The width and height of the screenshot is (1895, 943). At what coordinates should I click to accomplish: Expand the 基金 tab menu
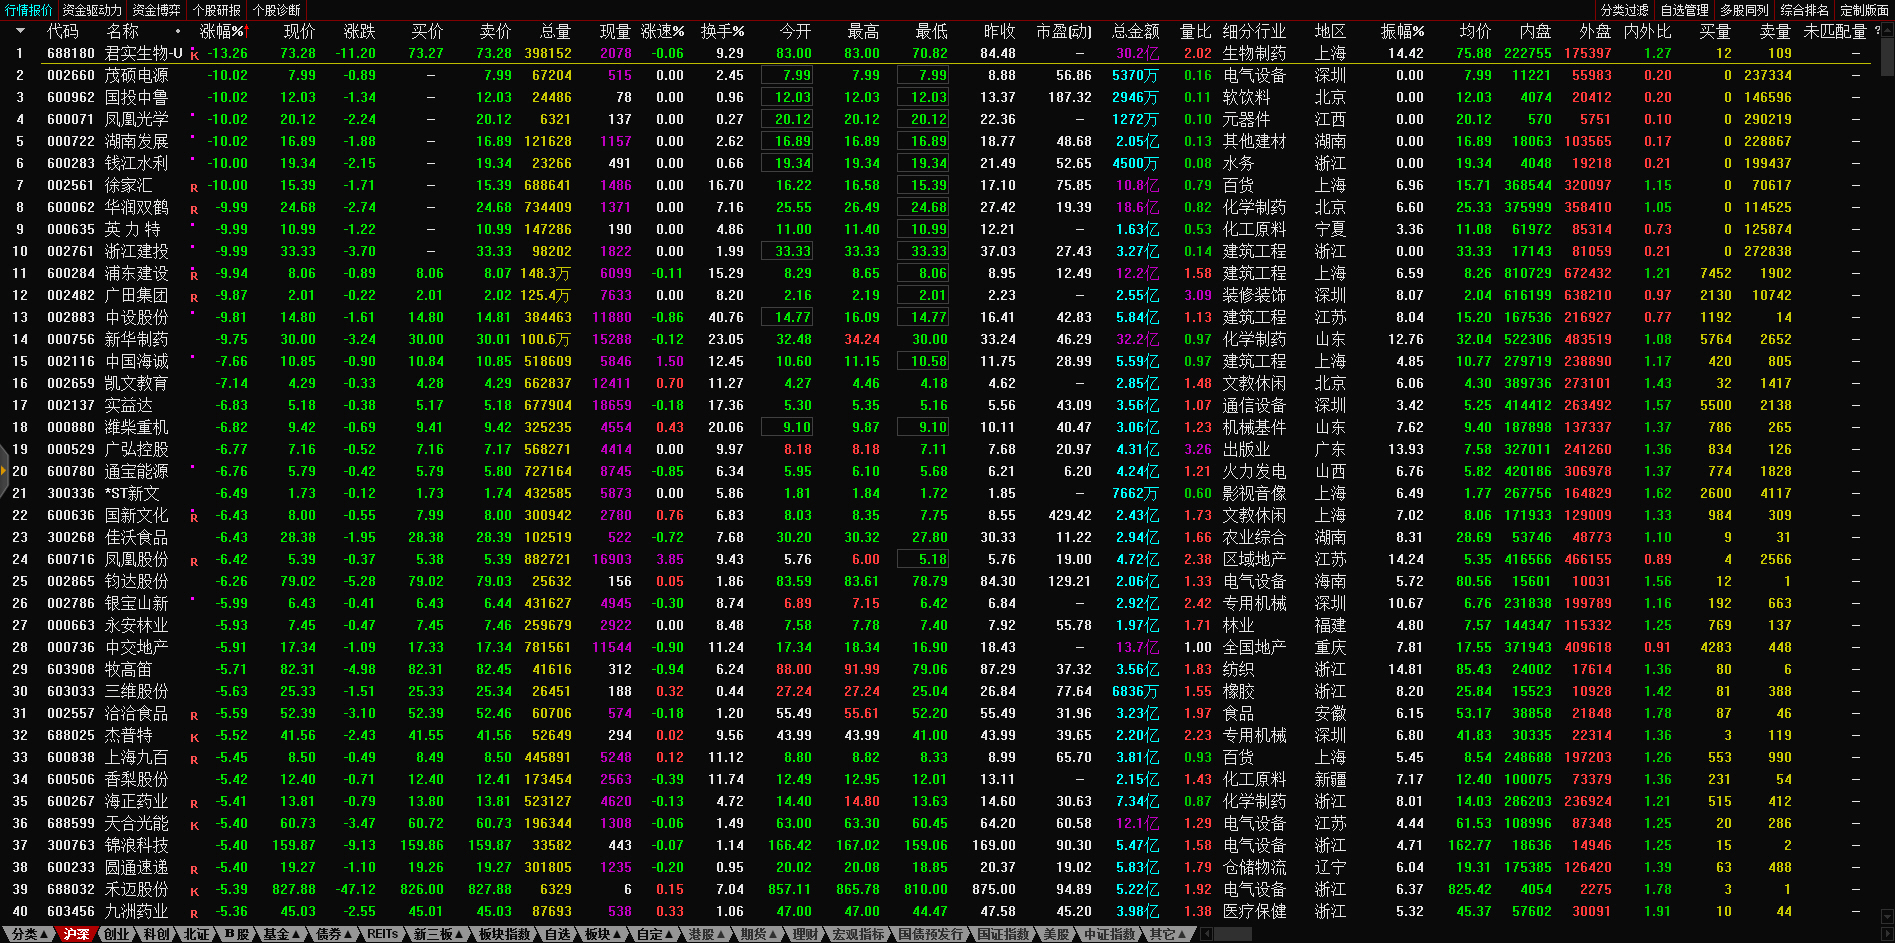(280, 934)
